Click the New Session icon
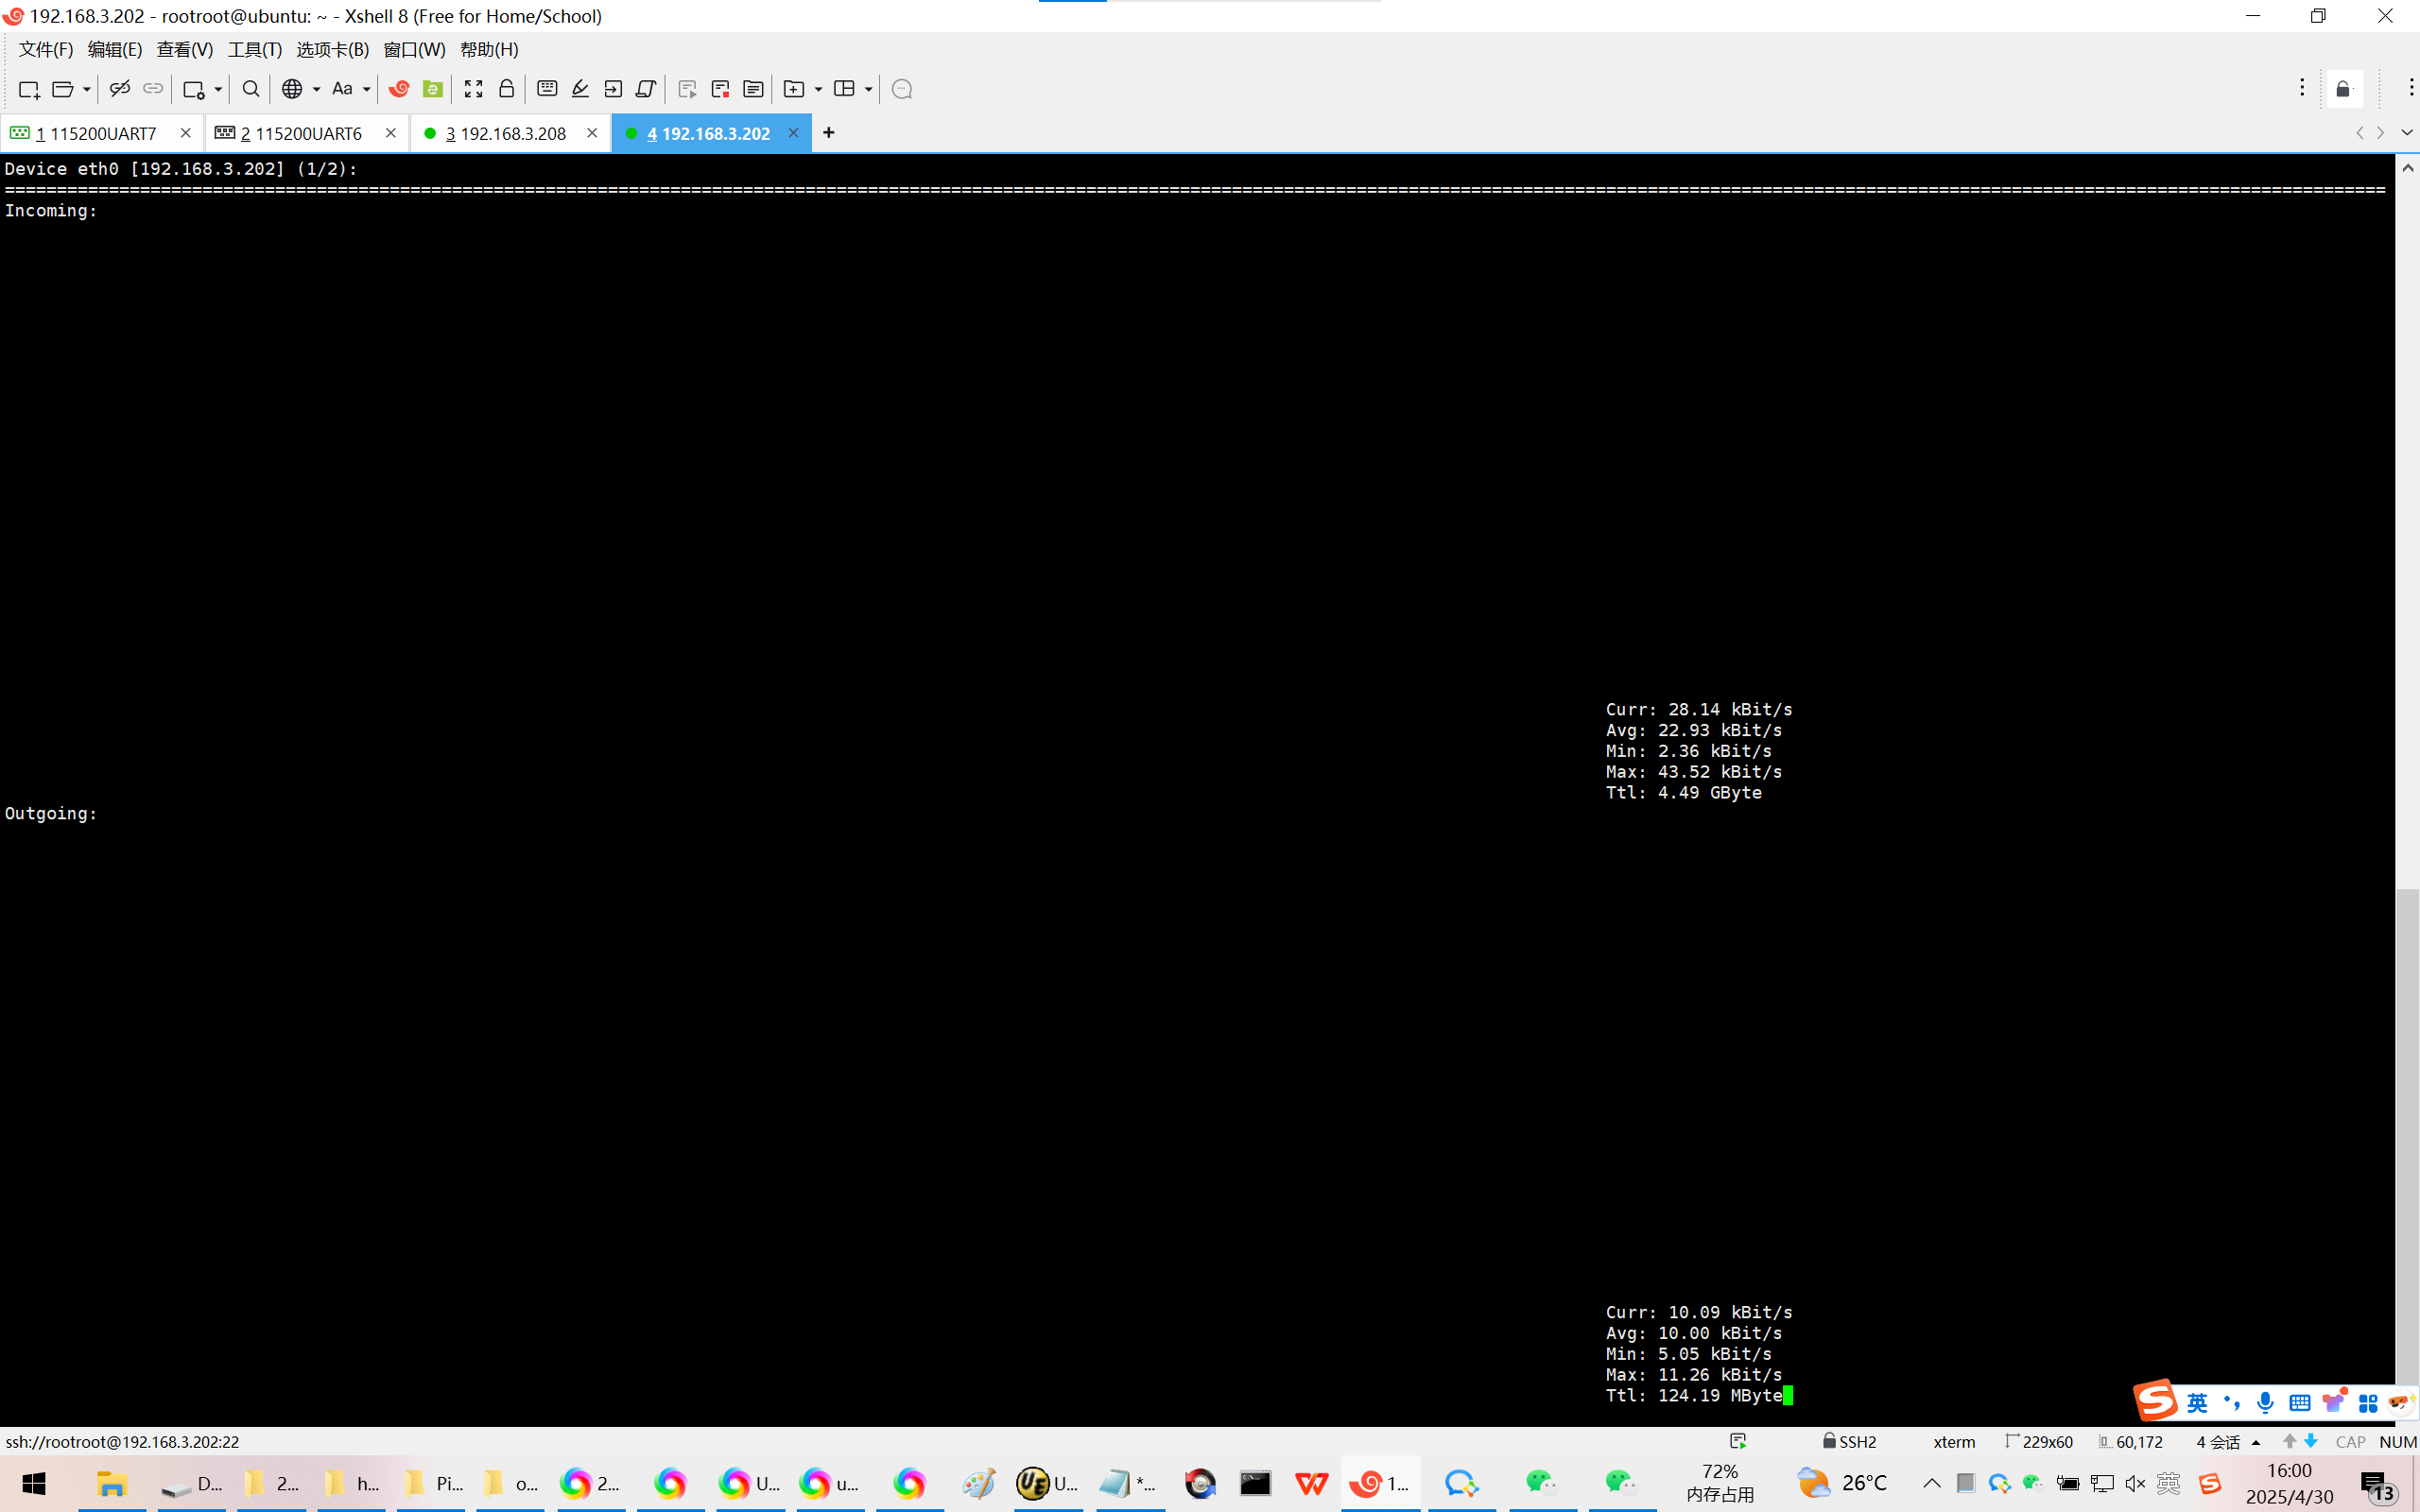The image size is (2420, 1512). click(28, 89)
